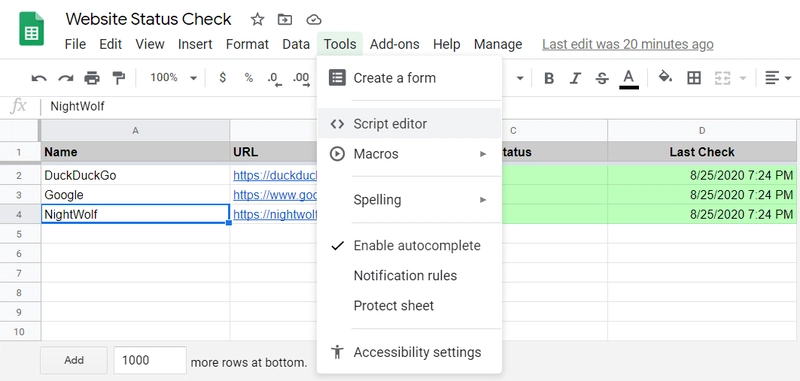Close the Tools menu
The image size is (800, 381).
tap(340, 44)
